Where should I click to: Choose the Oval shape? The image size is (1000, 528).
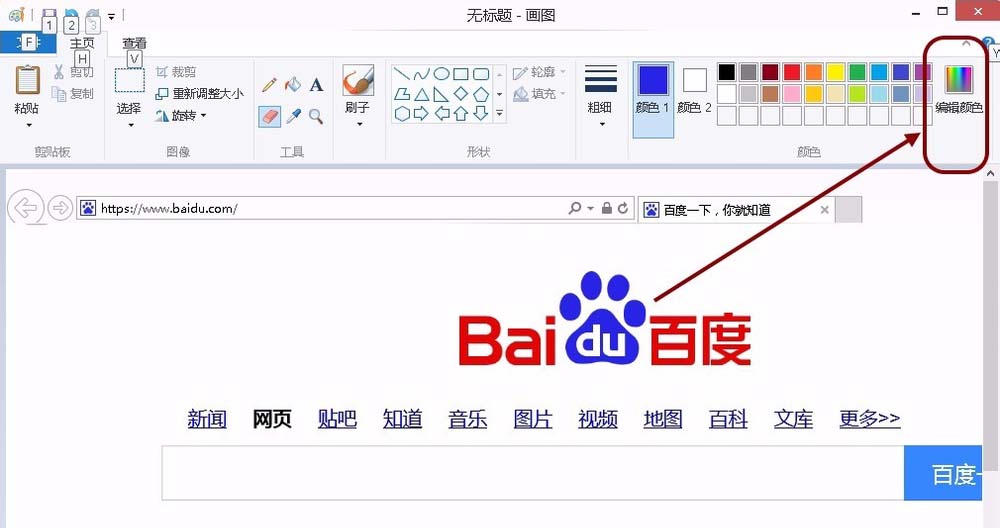pyautogui.click(x=441, y=74)
